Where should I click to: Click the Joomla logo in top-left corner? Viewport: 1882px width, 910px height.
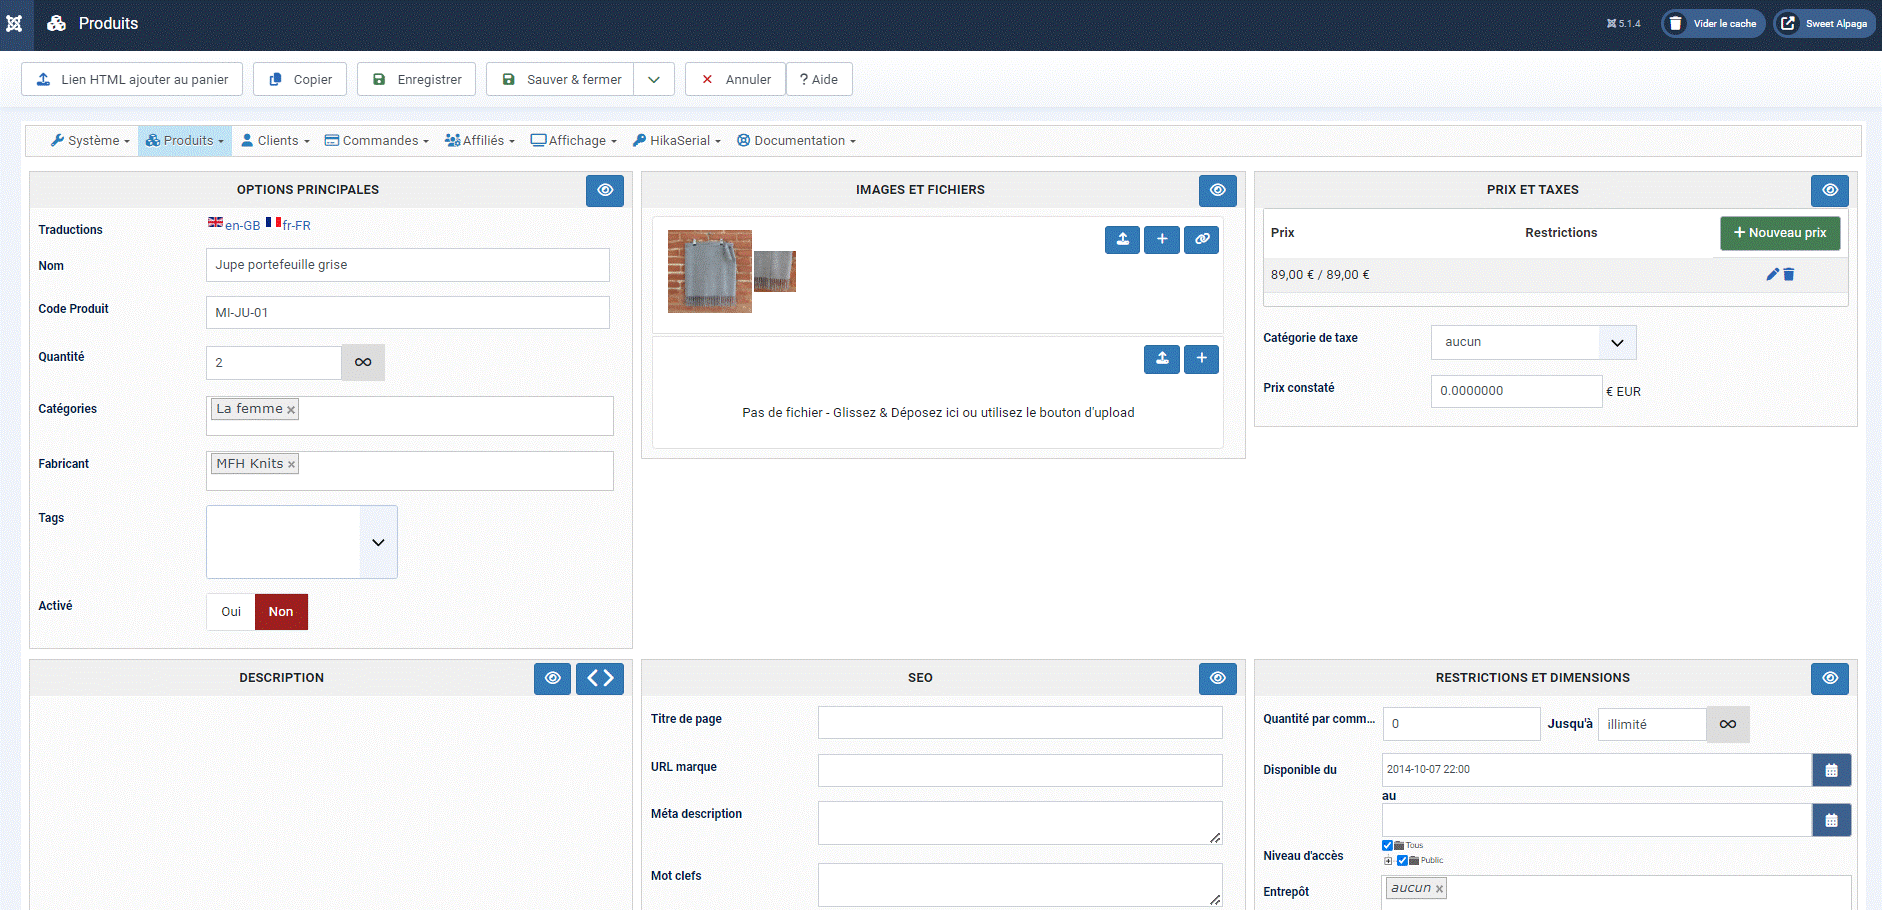[x=15, y=24]
